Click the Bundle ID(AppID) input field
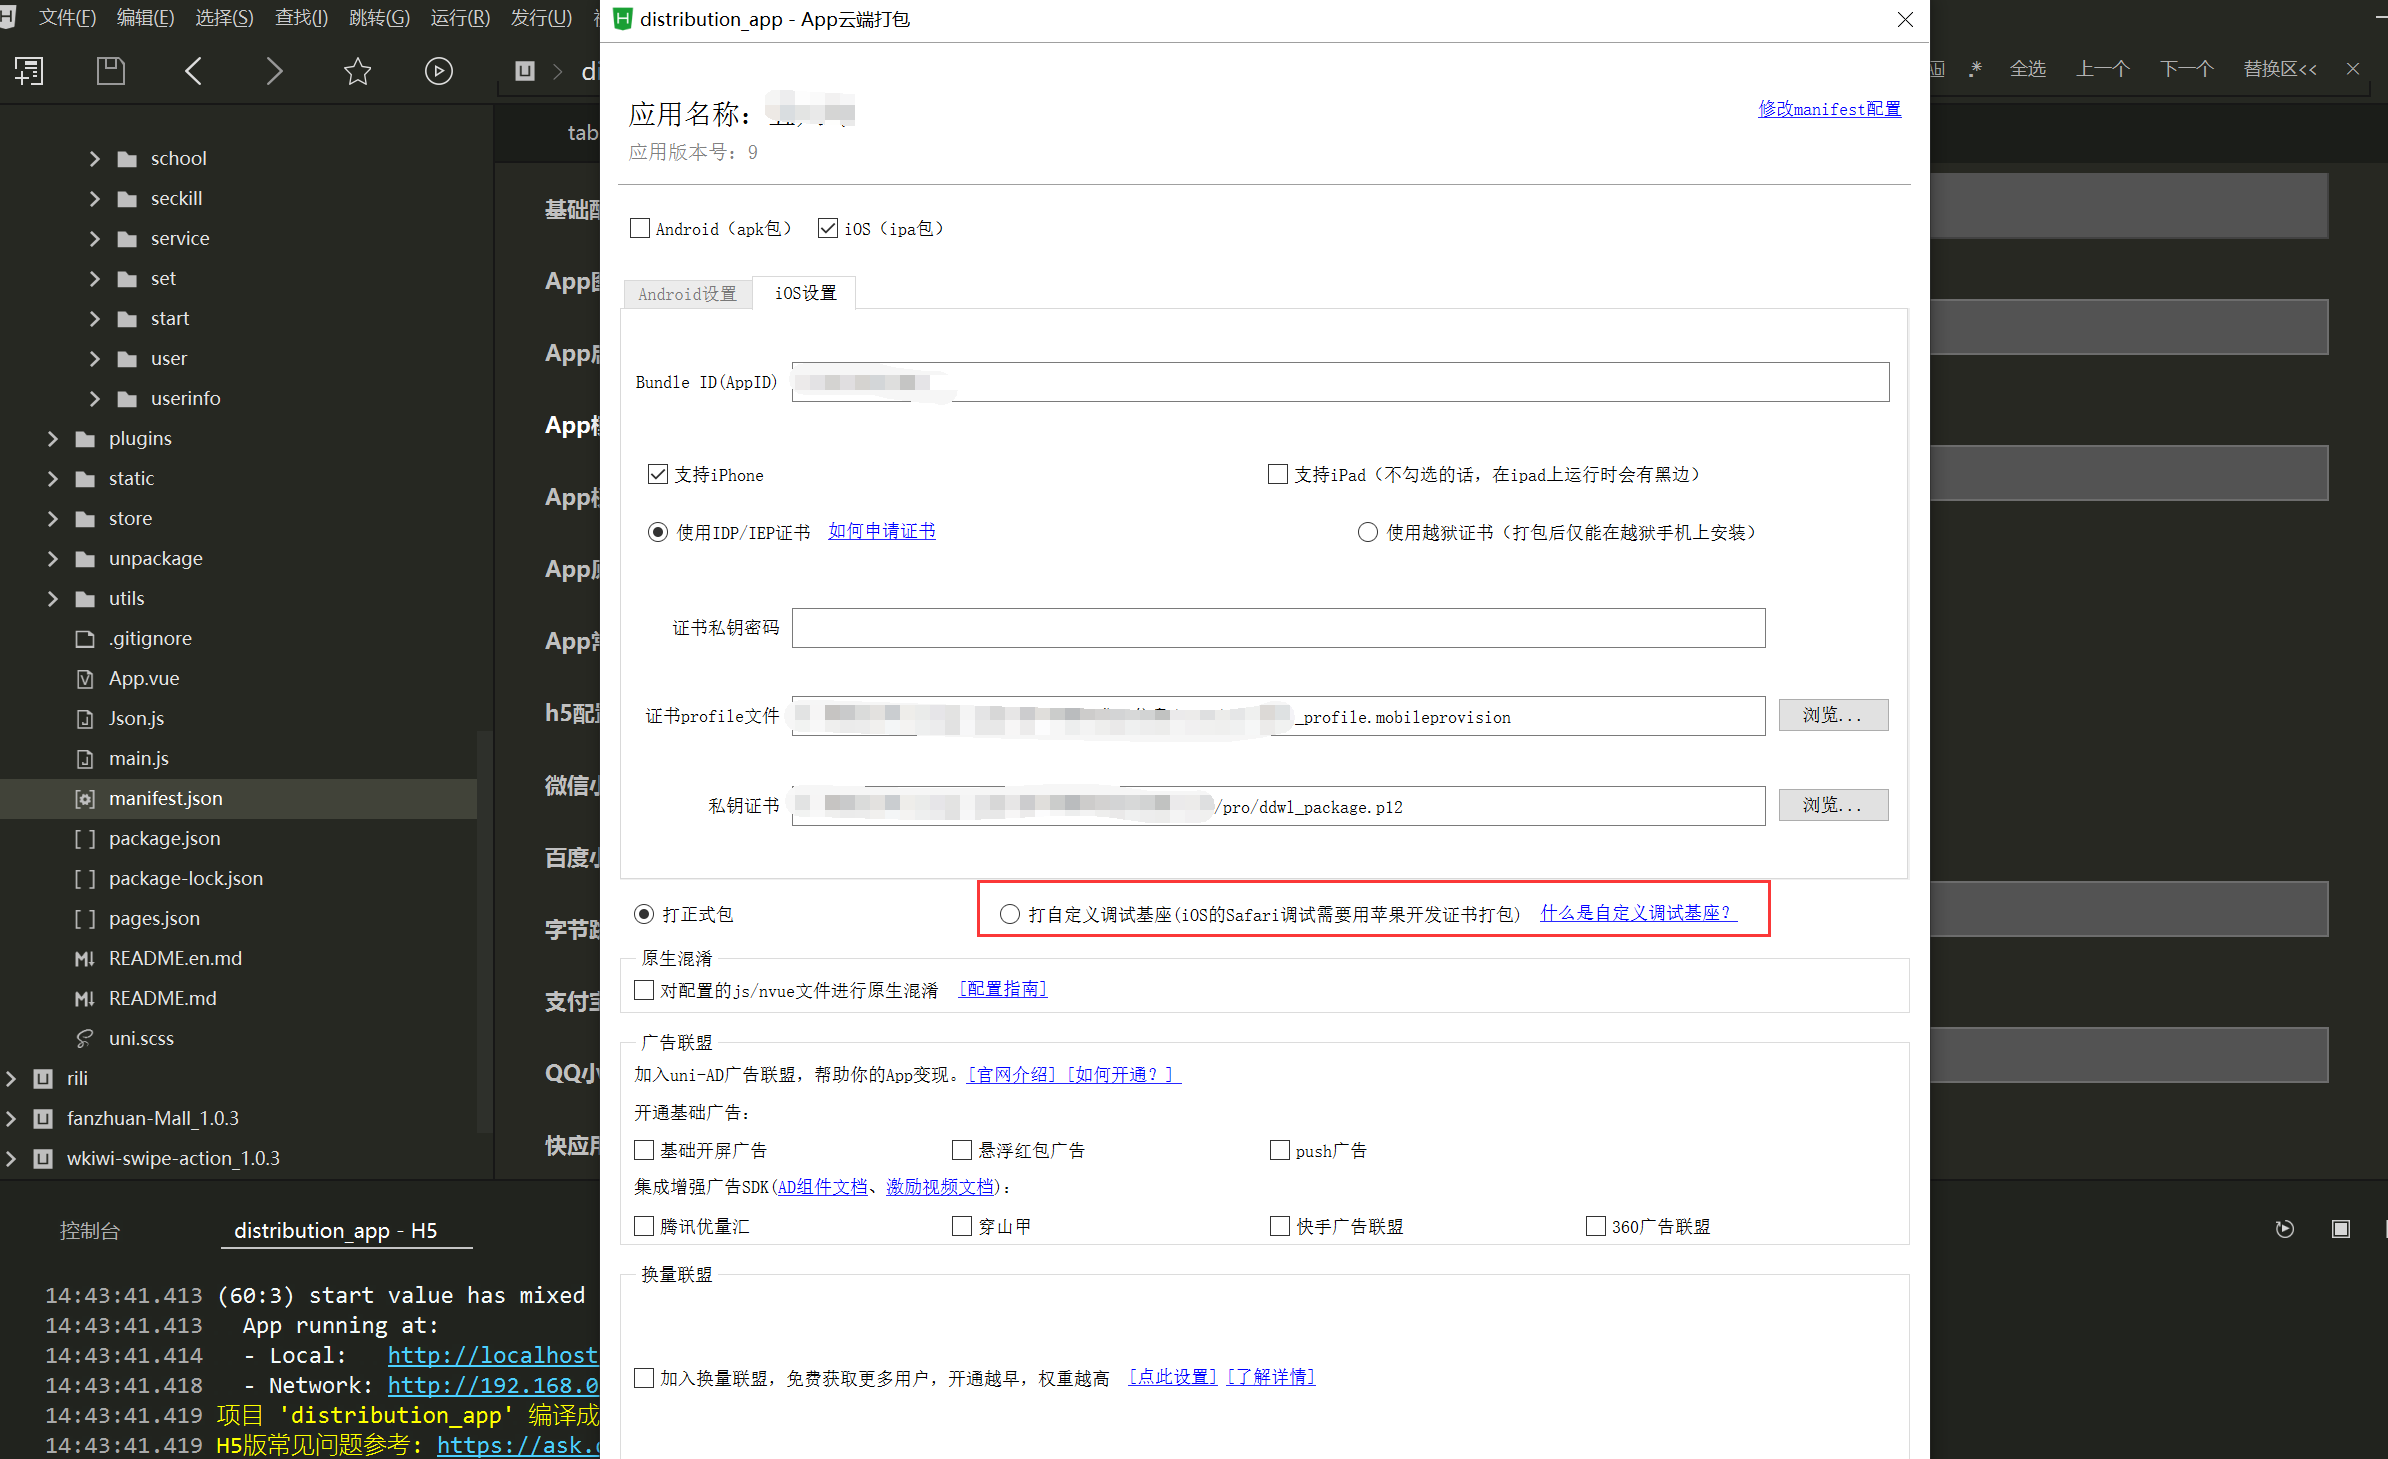Viewport: 2388px width, 1459px height. (1340, 382)
